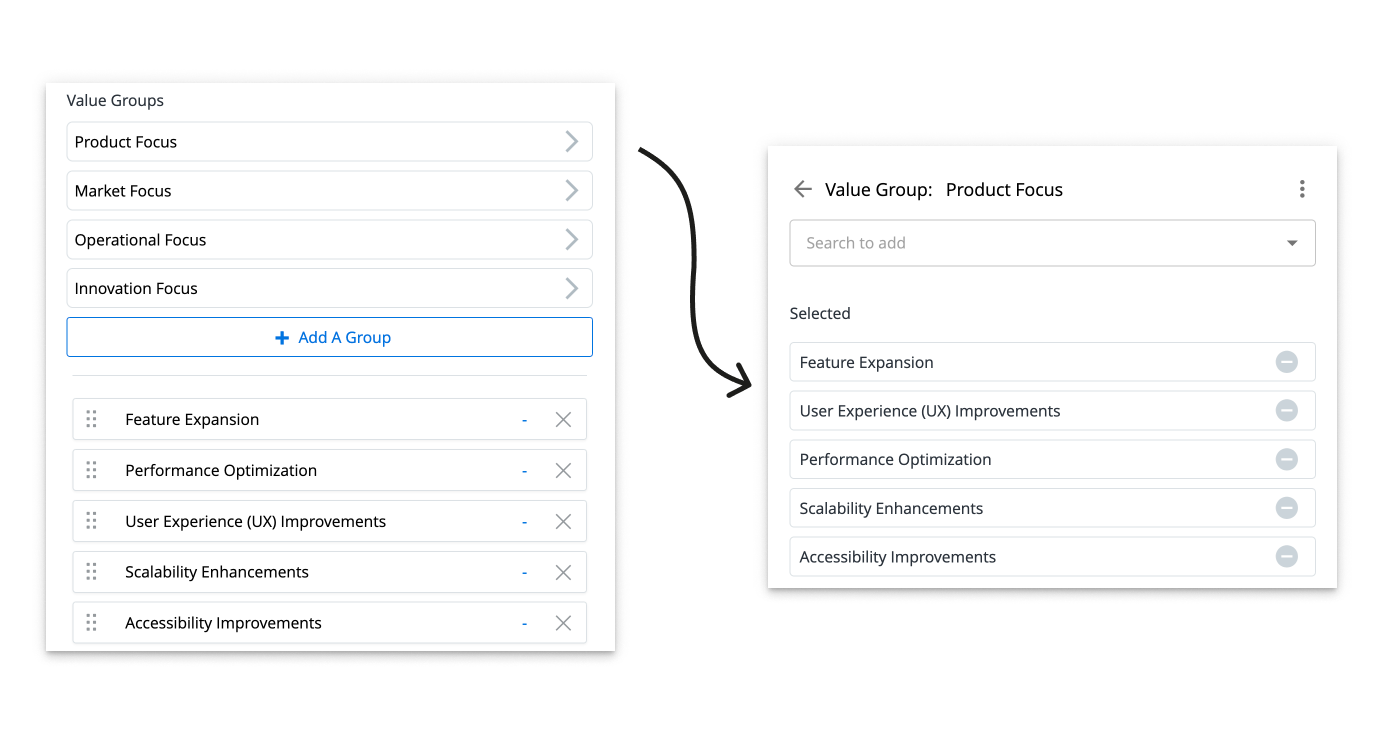The image size is (1383, 733).
Task: Click drag handle of Feature Expansion row
Action: (91, 420)
